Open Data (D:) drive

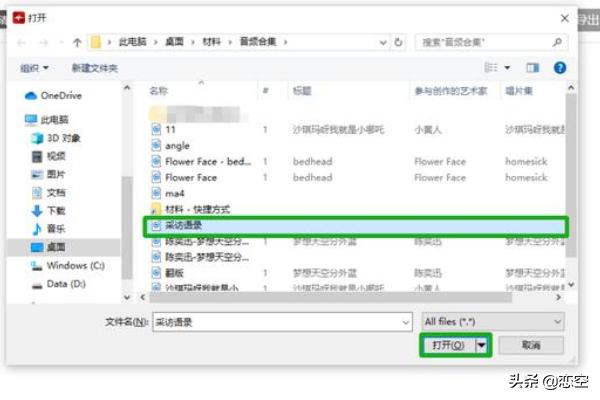59,284
